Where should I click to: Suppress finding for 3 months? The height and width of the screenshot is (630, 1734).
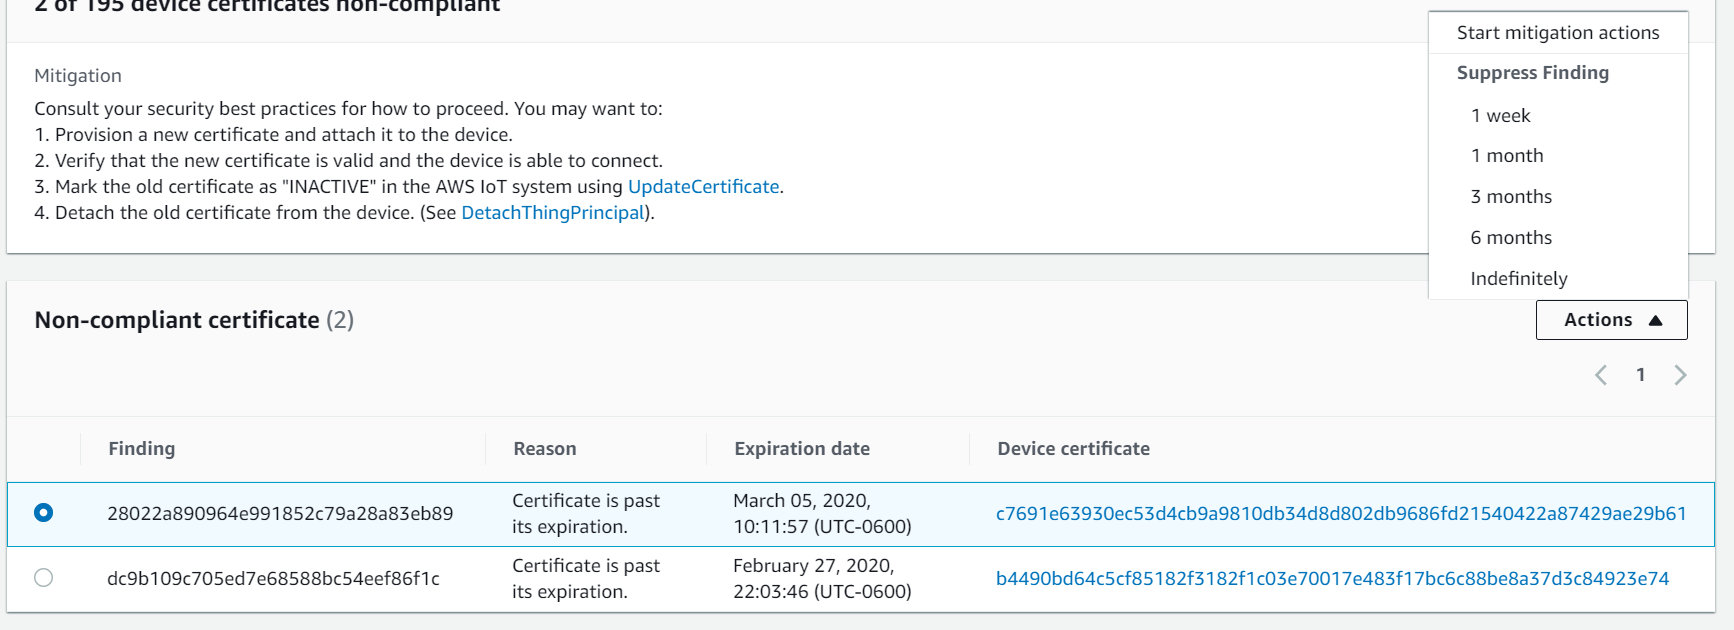click(1511, 197)
